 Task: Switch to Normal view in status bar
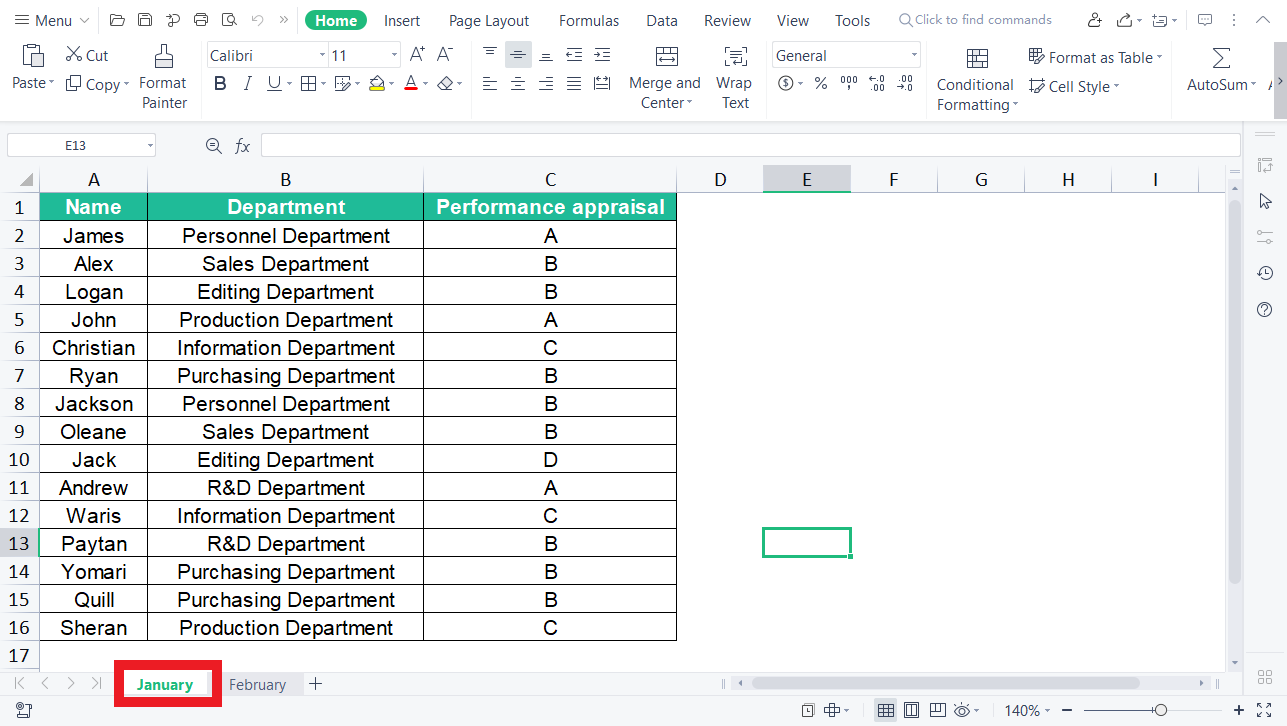[885, 710]
